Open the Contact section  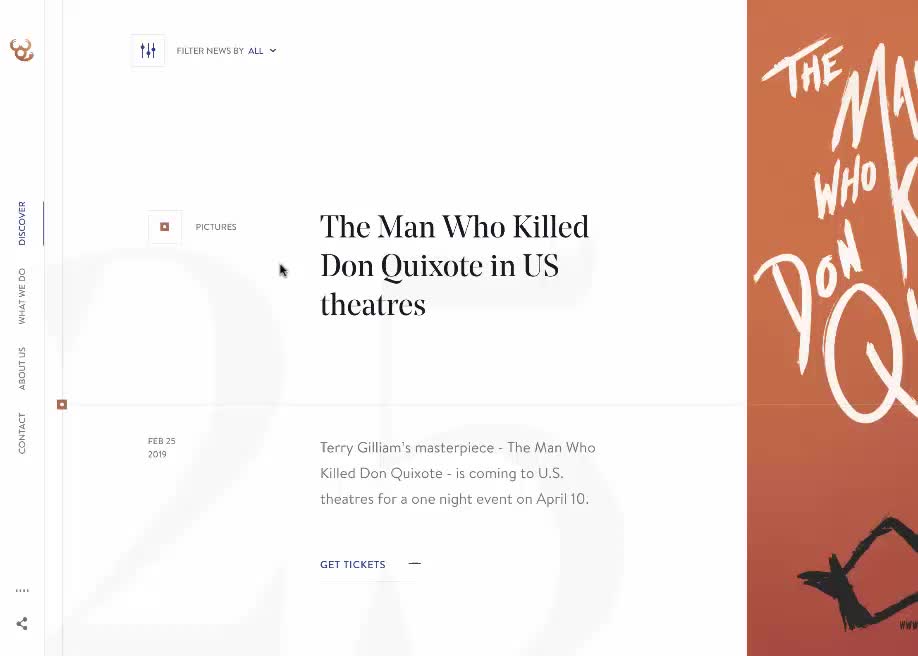(x=22, y=433)
